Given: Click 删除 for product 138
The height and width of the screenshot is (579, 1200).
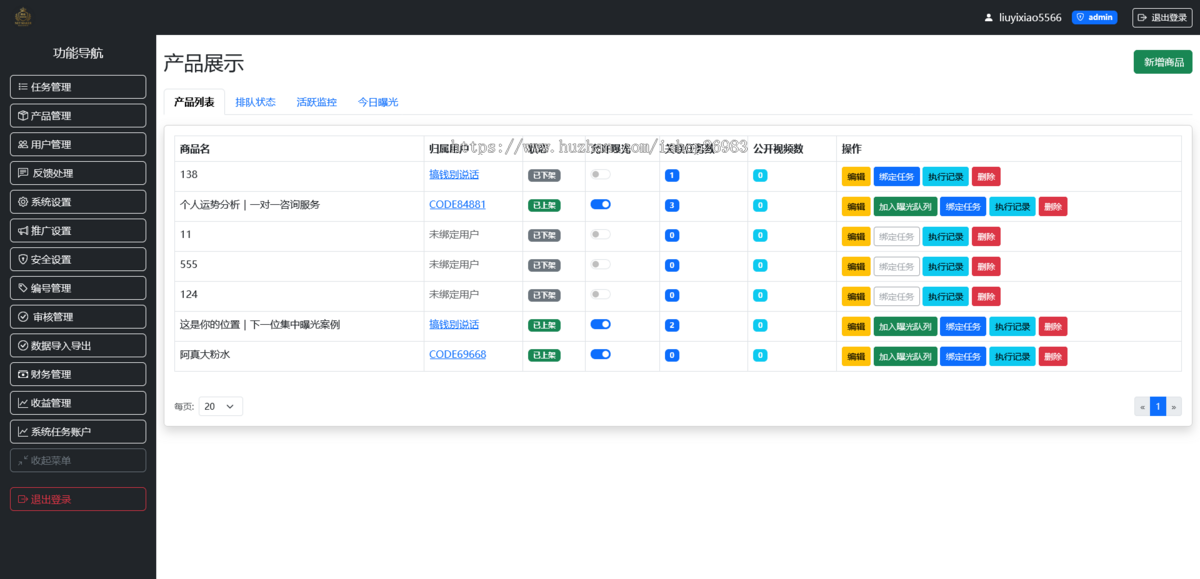Looking at the screenshot, I should click(986, 176).
